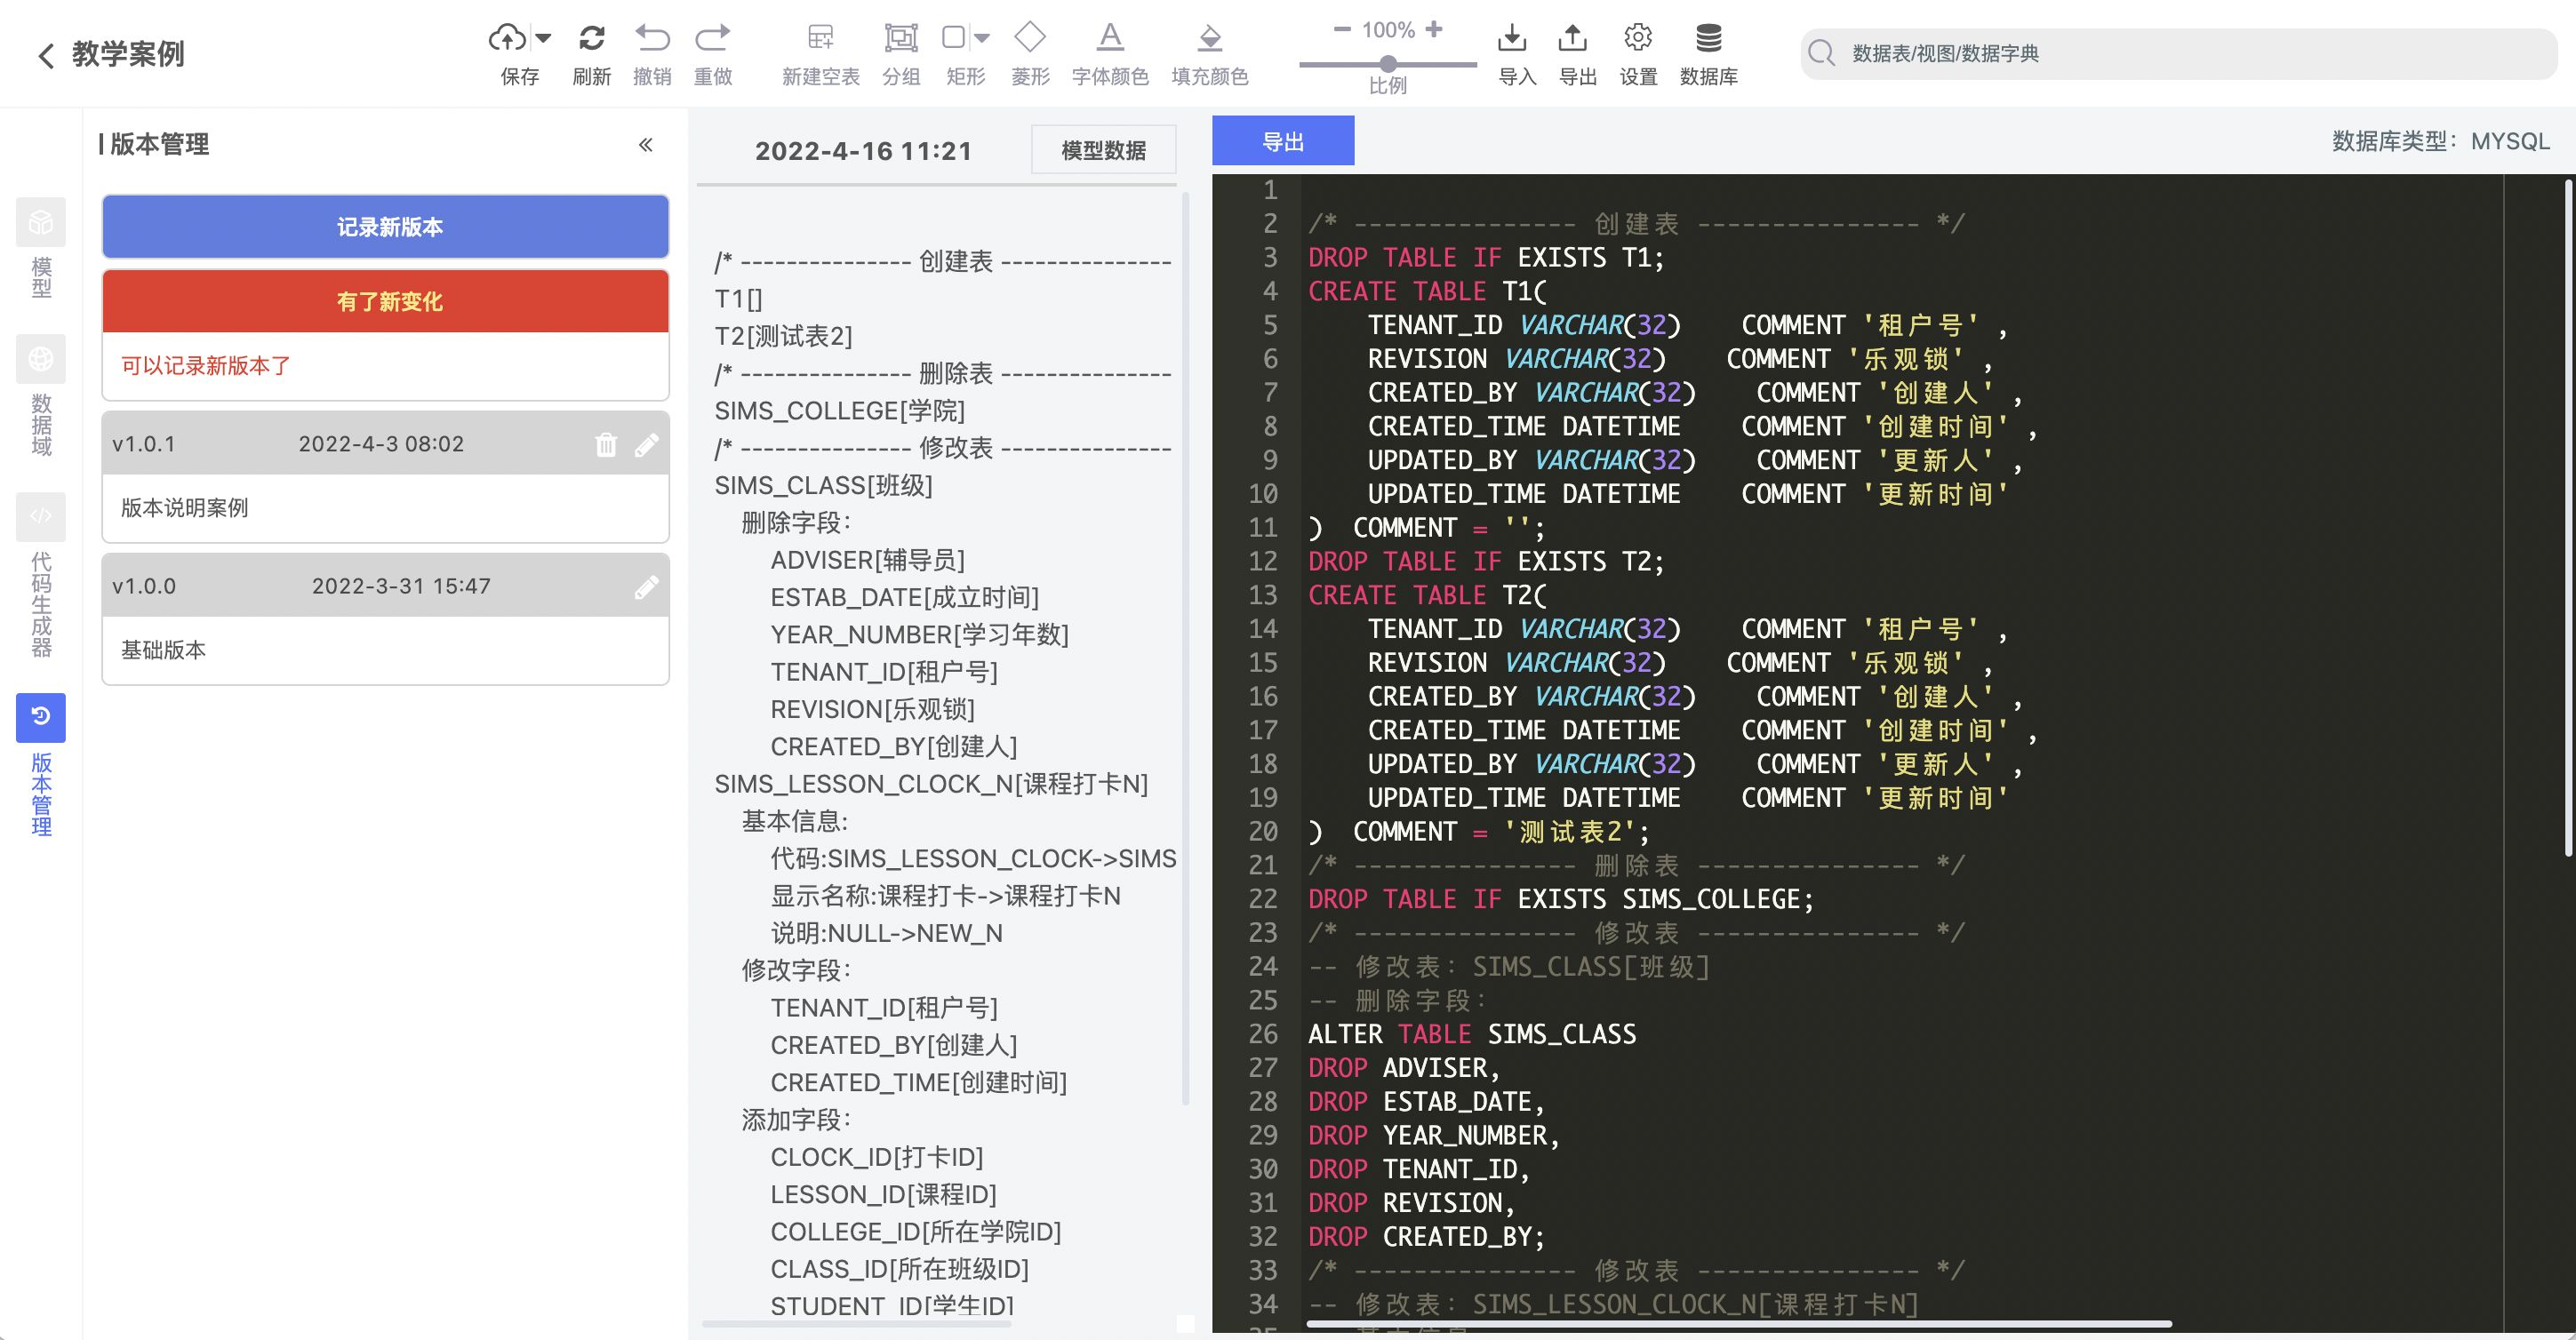Expand the rectangle shape dropdown arrow
This screenshot has height=1340, width=2576.
(x=982, y=39)
